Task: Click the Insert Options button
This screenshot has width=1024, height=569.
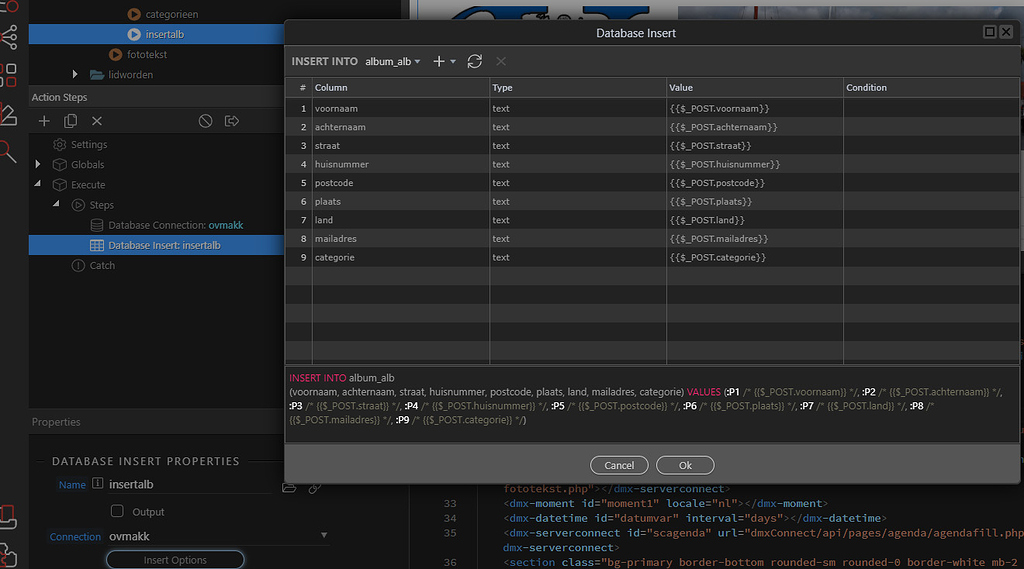Action: coord(175,560)
